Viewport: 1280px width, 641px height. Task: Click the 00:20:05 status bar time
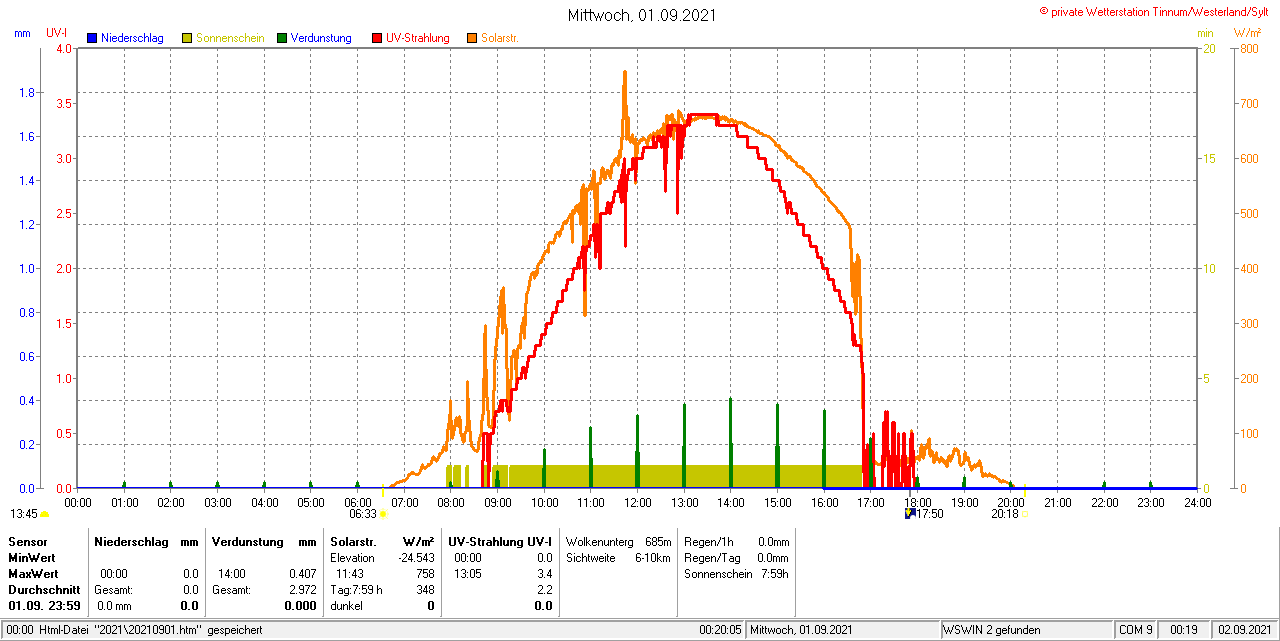point(721,630)
